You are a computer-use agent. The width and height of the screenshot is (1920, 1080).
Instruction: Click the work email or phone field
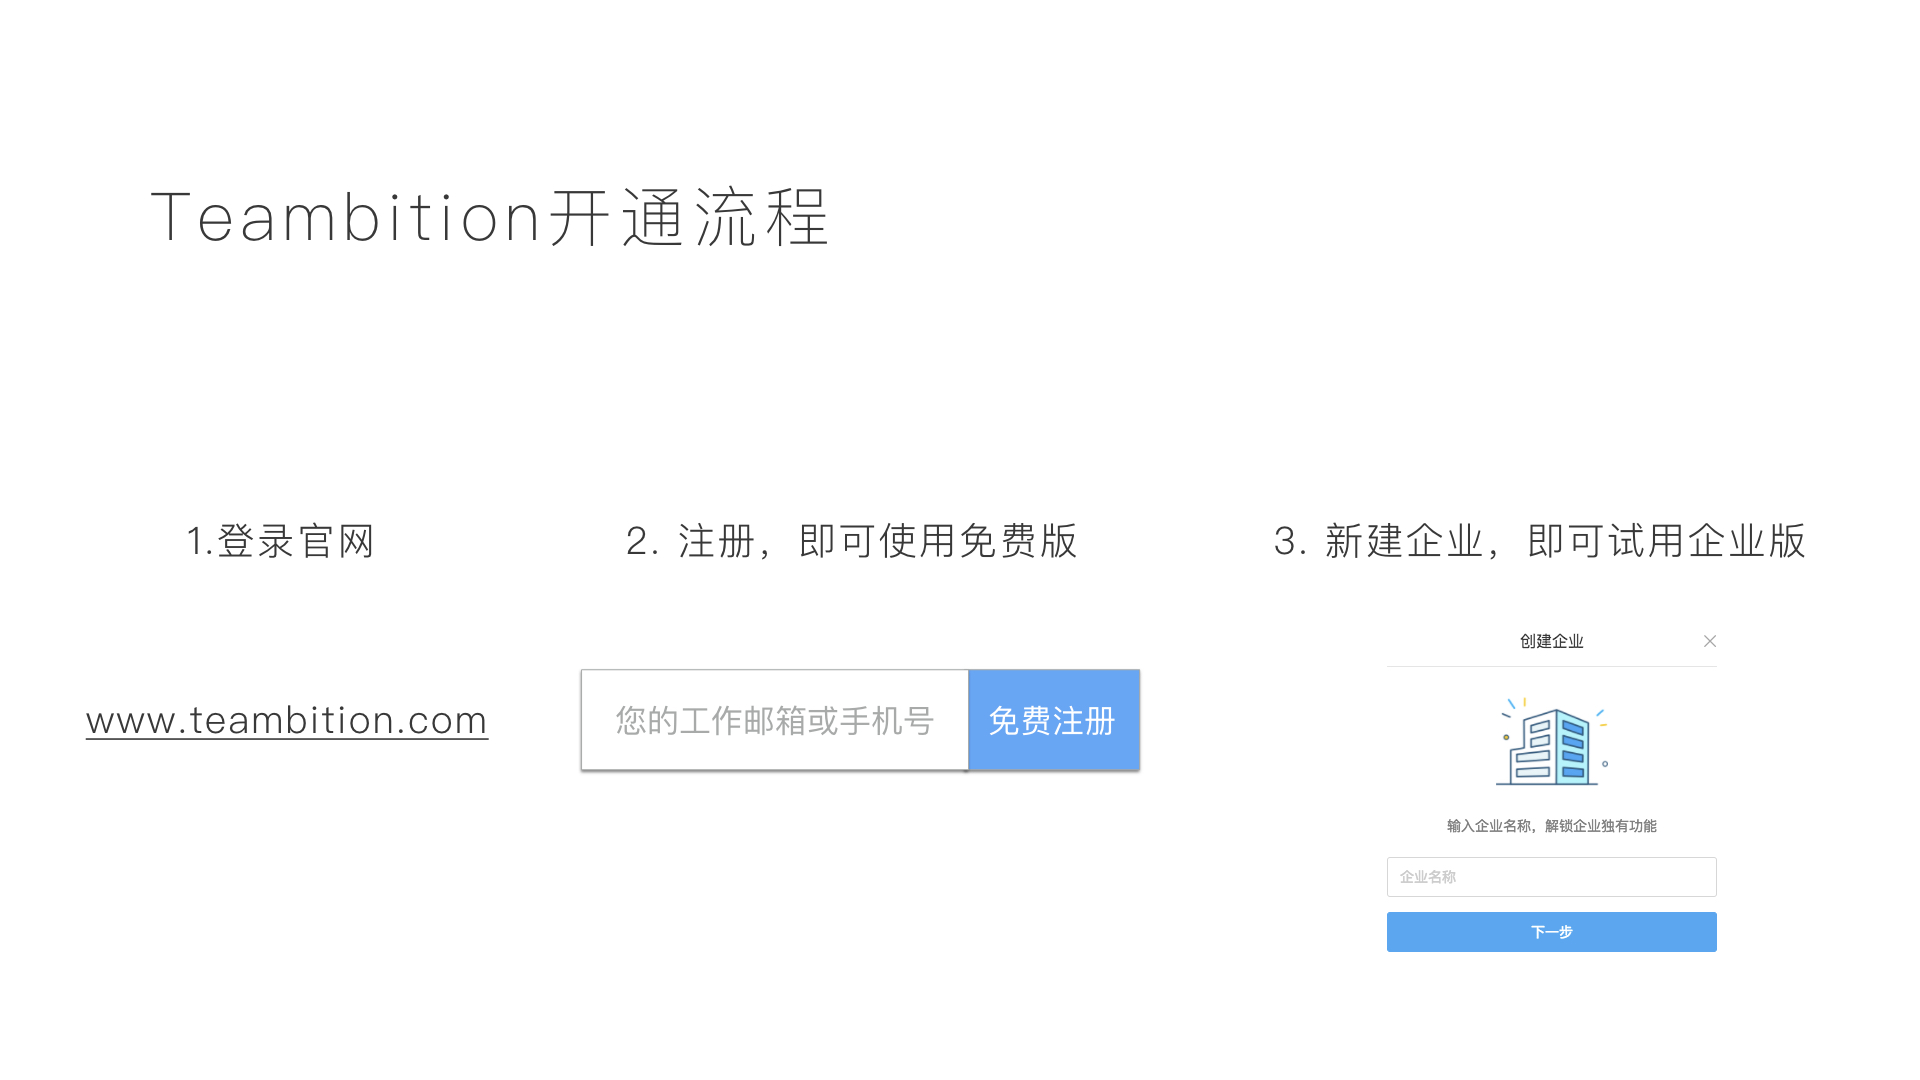(774, 720)
